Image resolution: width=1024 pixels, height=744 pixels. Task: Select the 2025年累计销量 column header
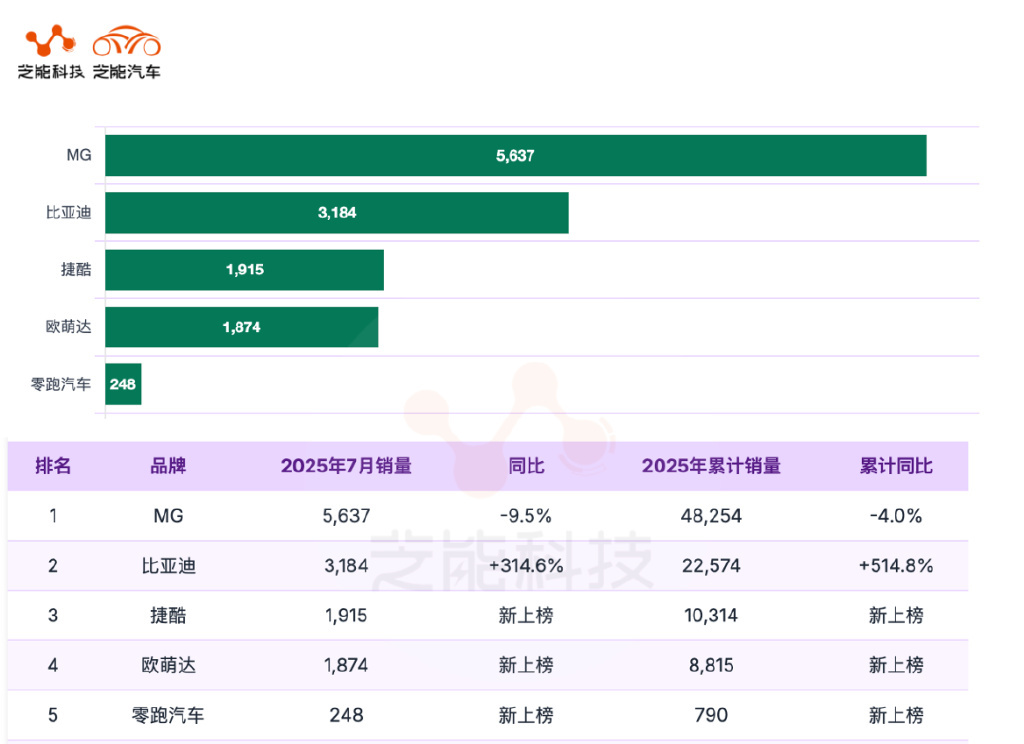711,466
